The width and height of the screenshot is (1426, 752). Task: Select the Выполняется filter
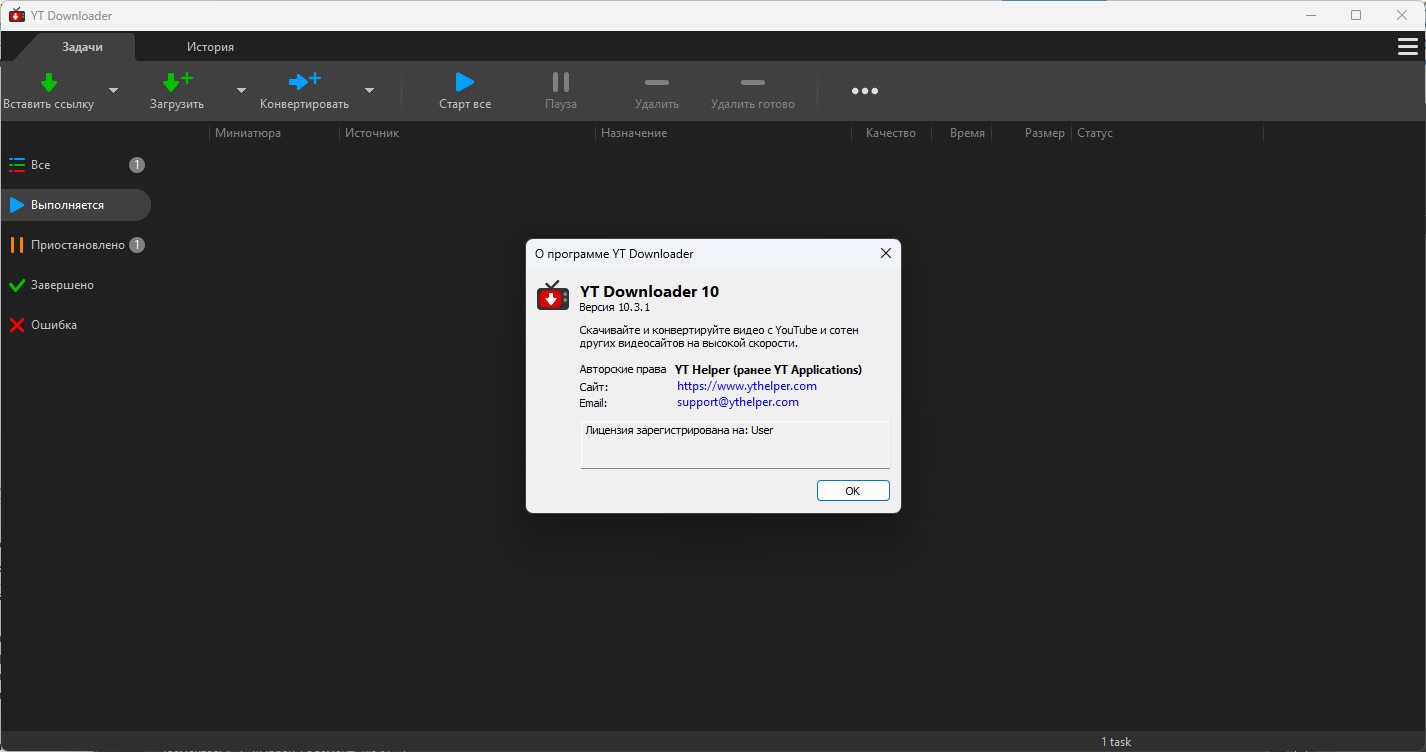[76, 205]
